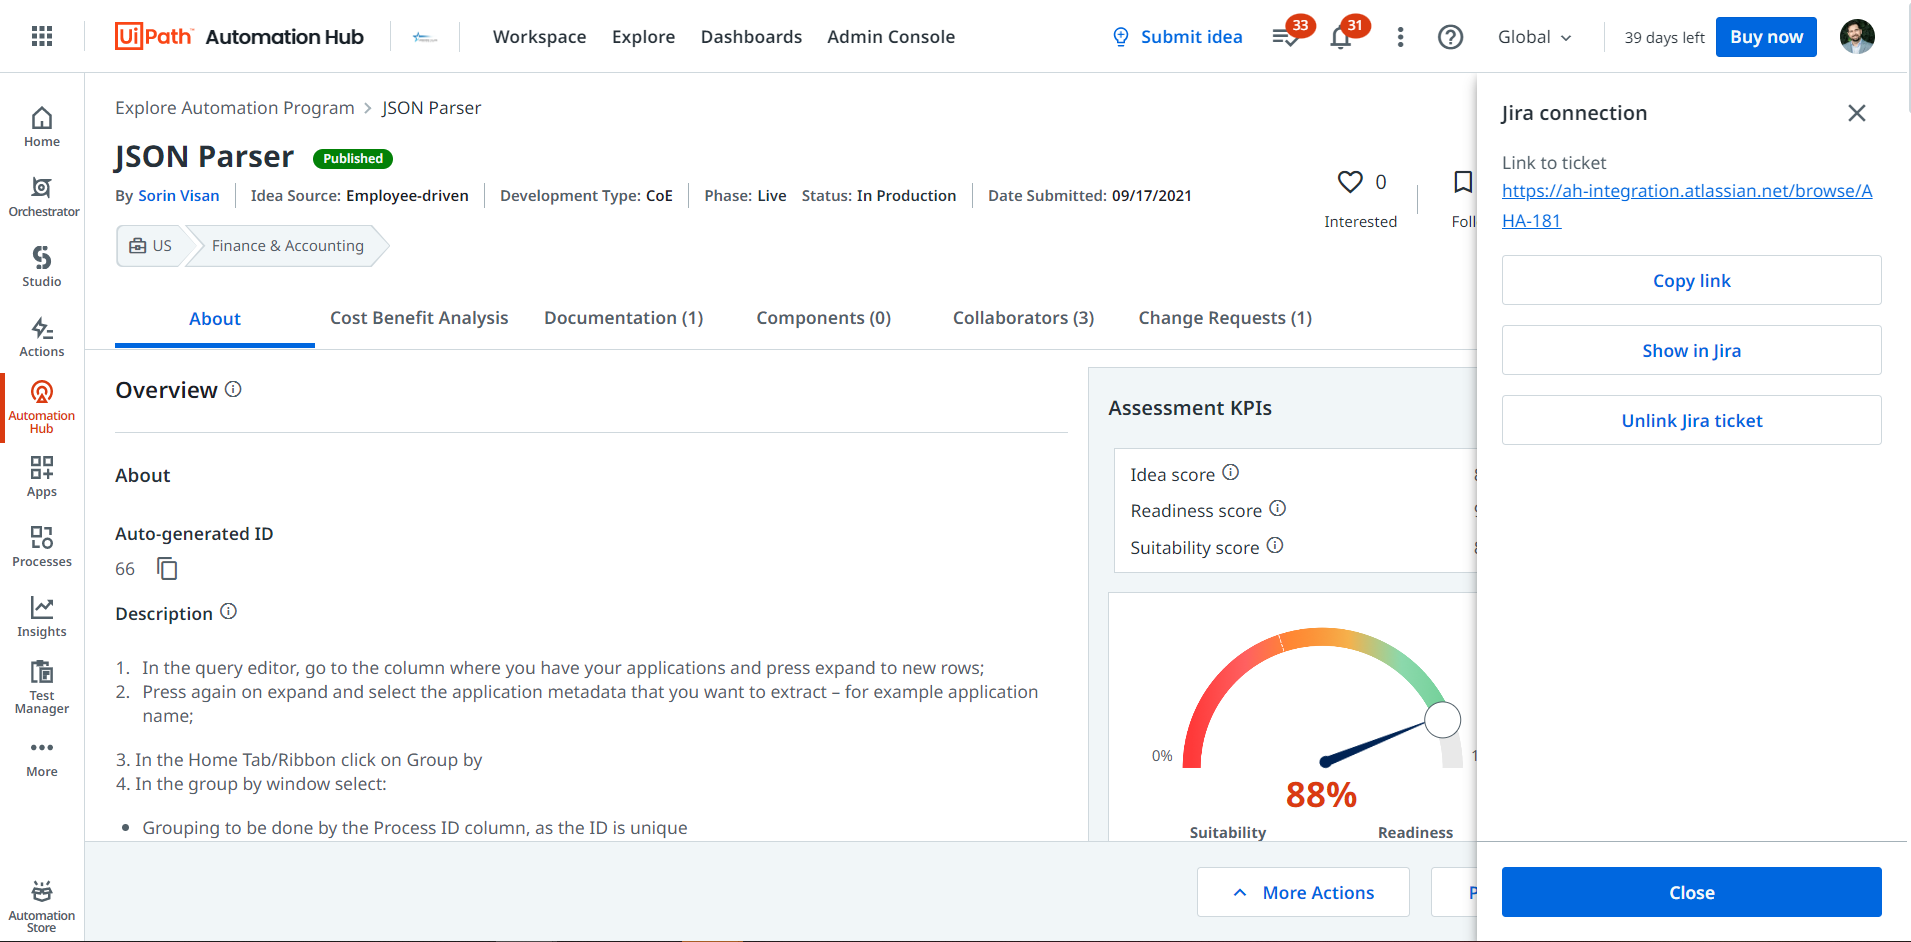This screenshot has width=1911, height=942.
Task: Open the AHA-181 Jira ticket link
Action: coord(1687,206)
